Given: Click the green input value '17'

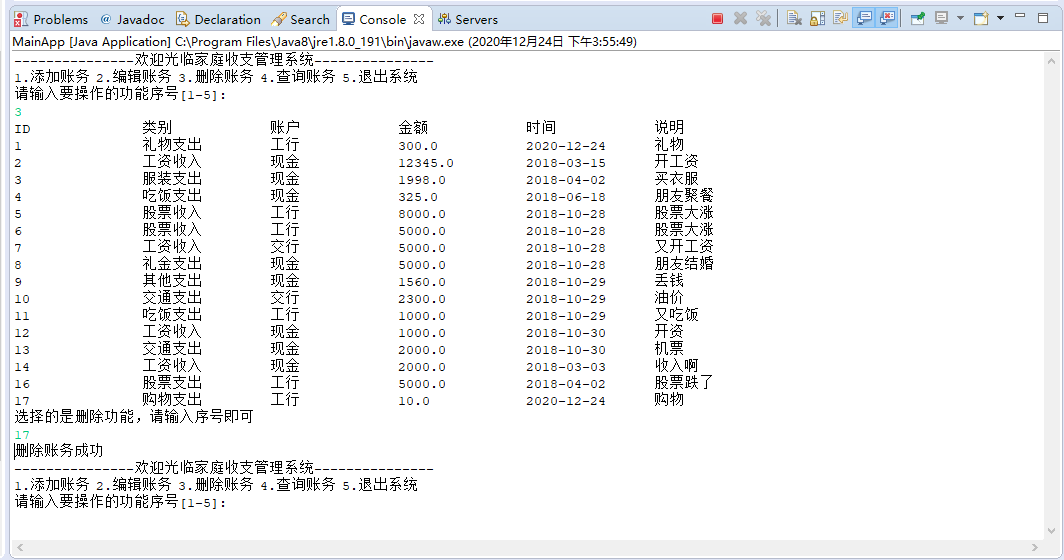Looking at the screenshot, I should click(22, 435).
